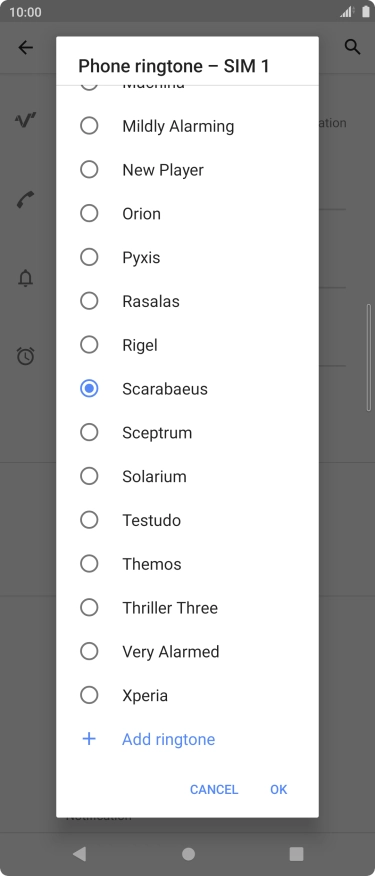Tap the back arrow icon
Viewport: 375px width, 876px height.
[x=26, y=48]
